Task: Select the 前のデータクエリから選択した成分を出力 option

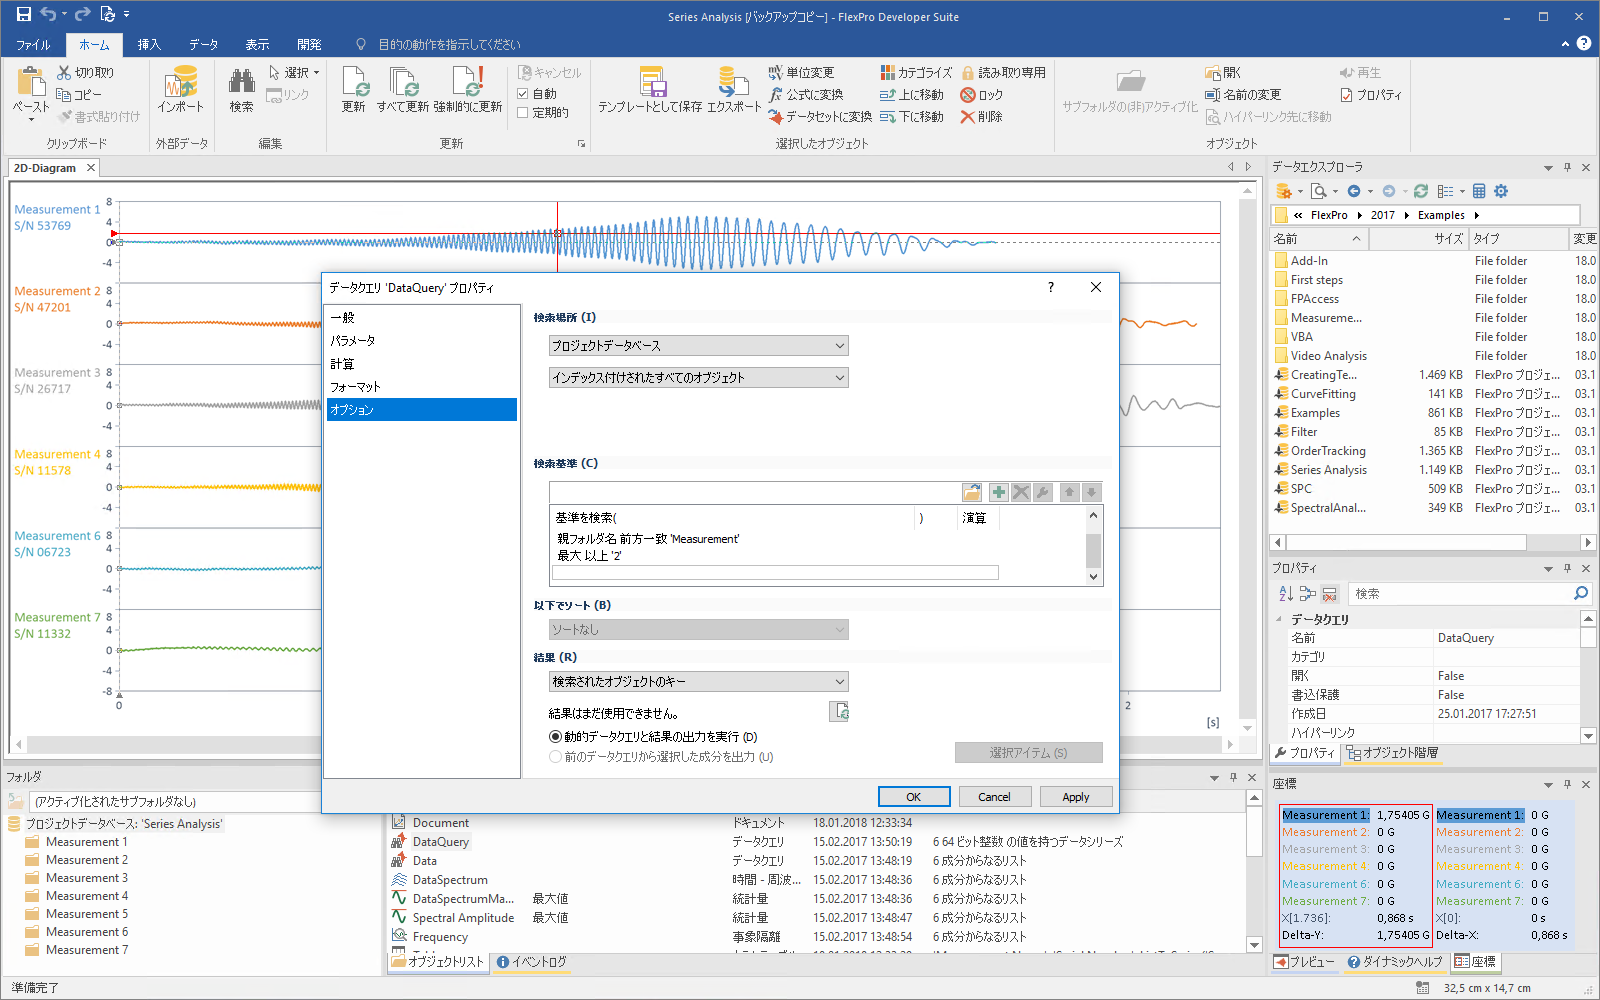Action: click(557, 757)
